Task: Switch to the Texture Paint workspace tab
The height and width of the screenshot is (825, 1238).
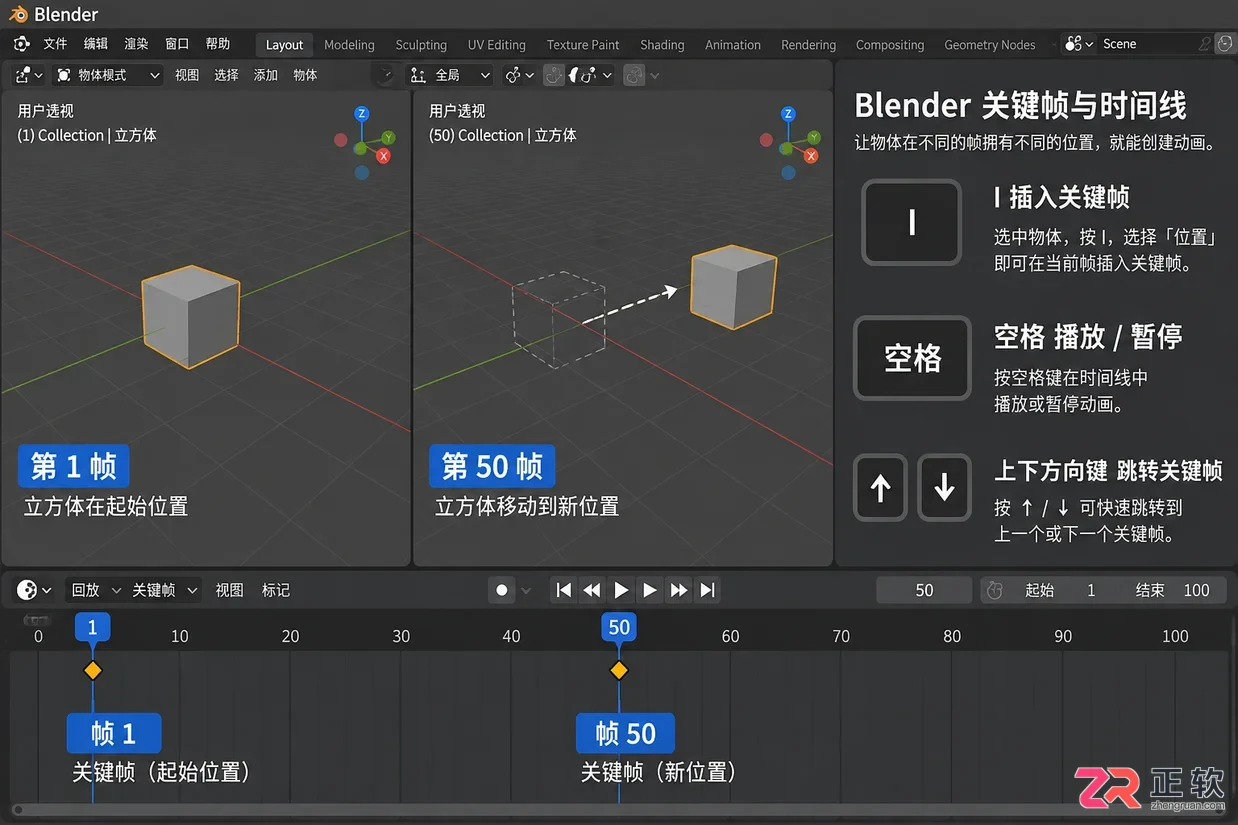Action: (x=583, y=45)
